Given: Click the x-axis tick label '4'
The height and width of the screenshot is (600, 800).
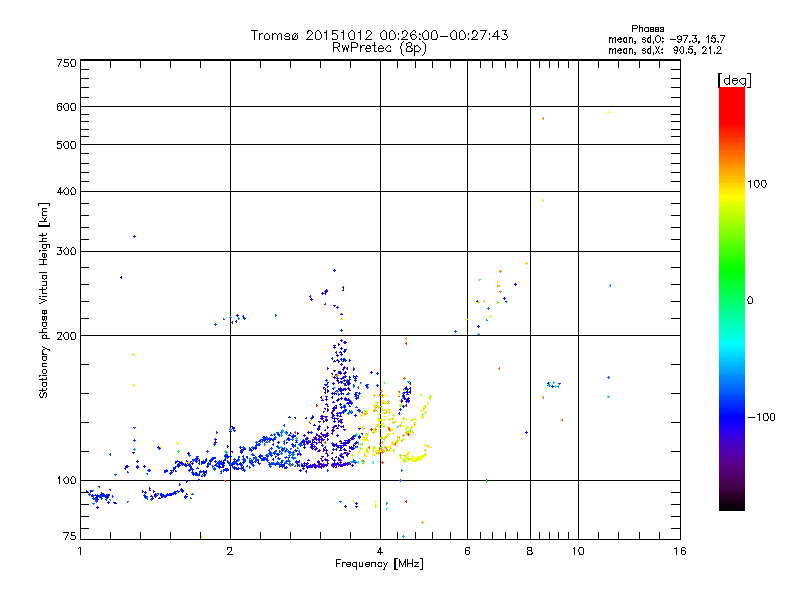Looking at the screenshot, I should click(380, 551).
